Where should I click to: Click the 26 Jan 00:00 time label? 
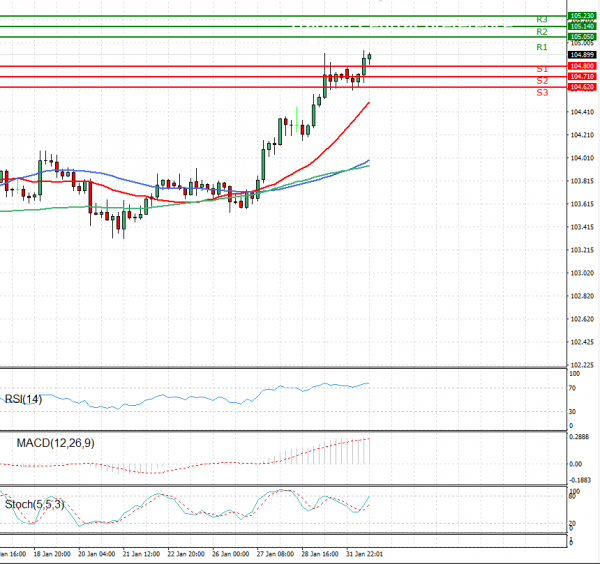point(231,554)
